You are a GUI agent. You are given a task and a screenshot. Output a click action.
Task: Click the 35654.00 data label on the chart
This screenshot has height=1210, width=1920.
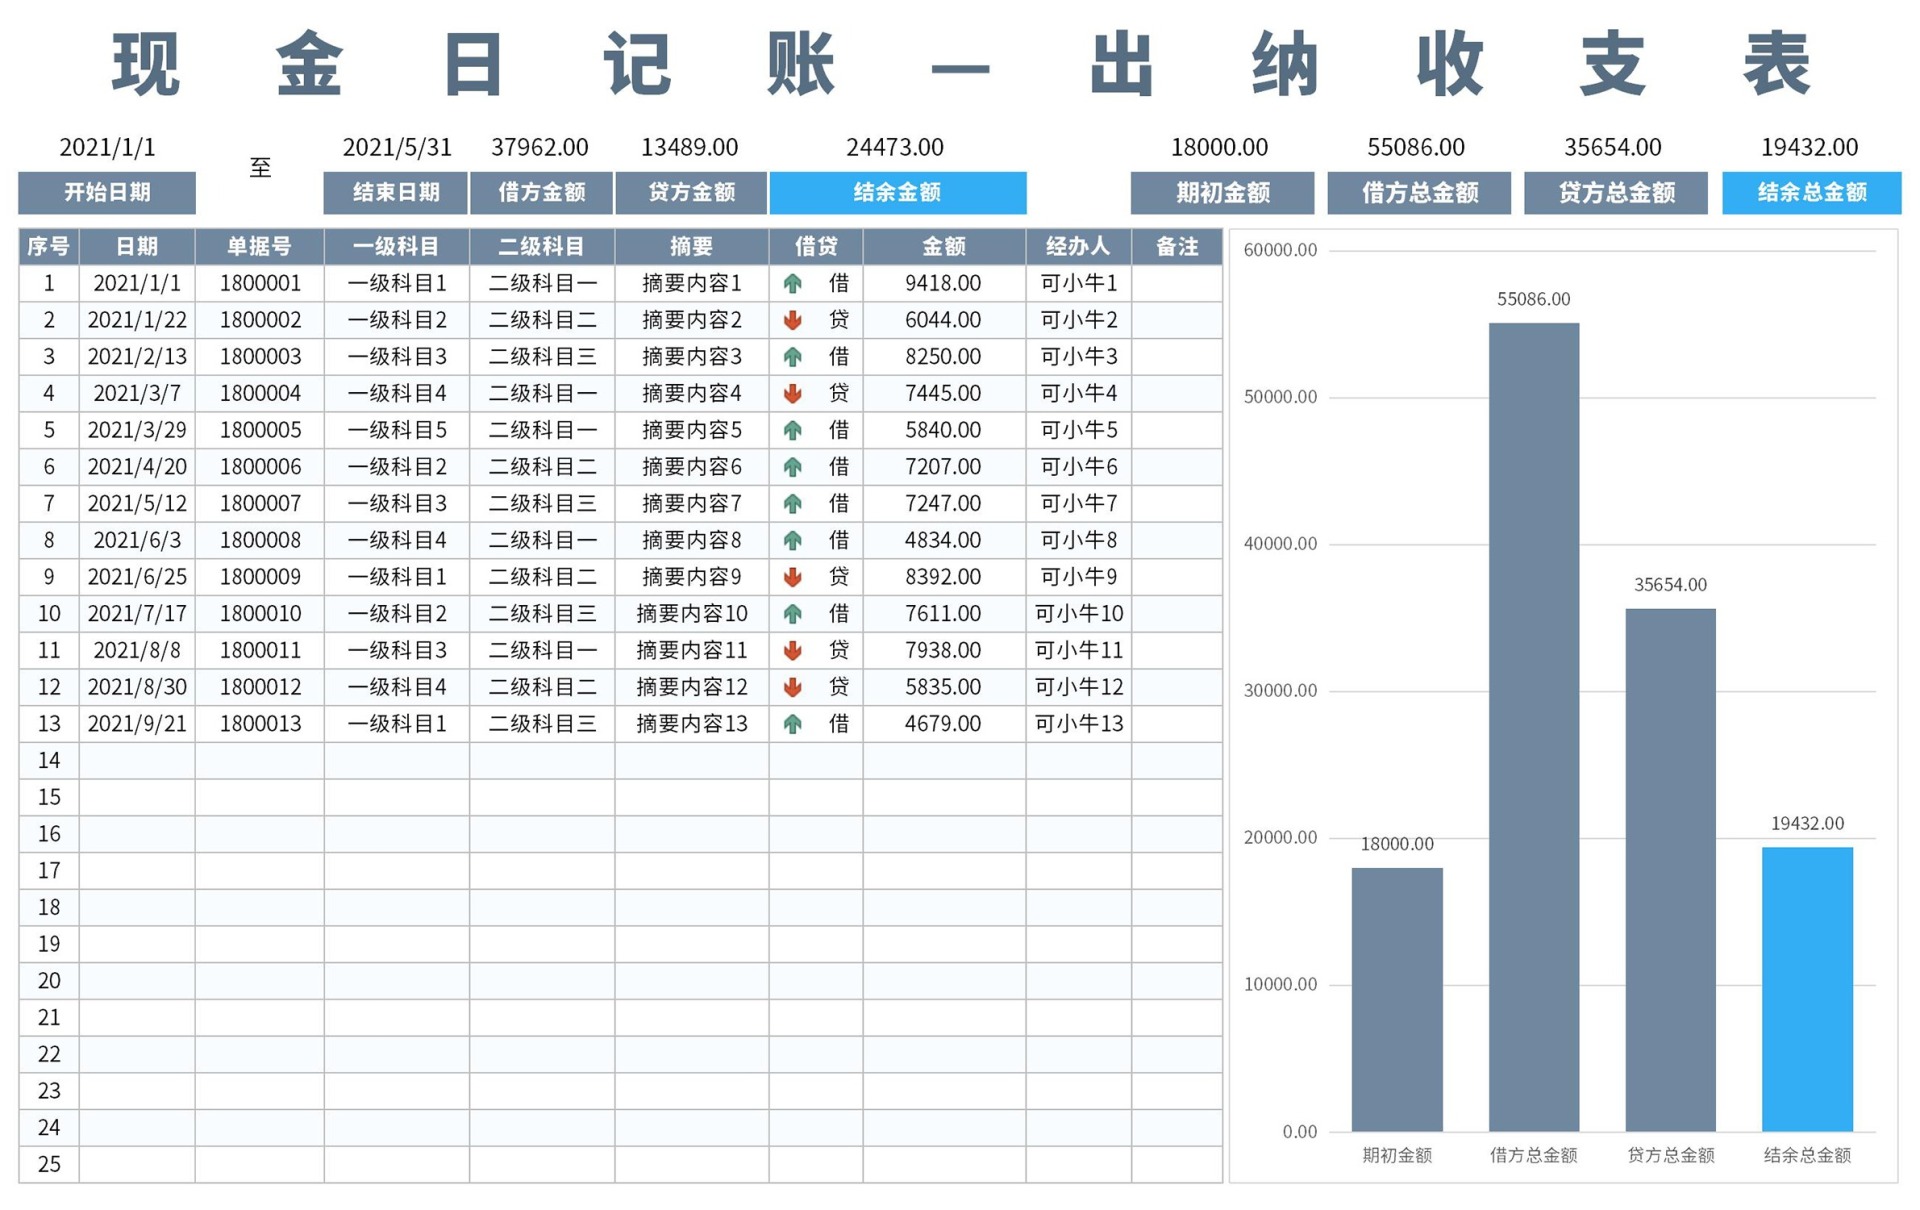(x=1670, y=585)
